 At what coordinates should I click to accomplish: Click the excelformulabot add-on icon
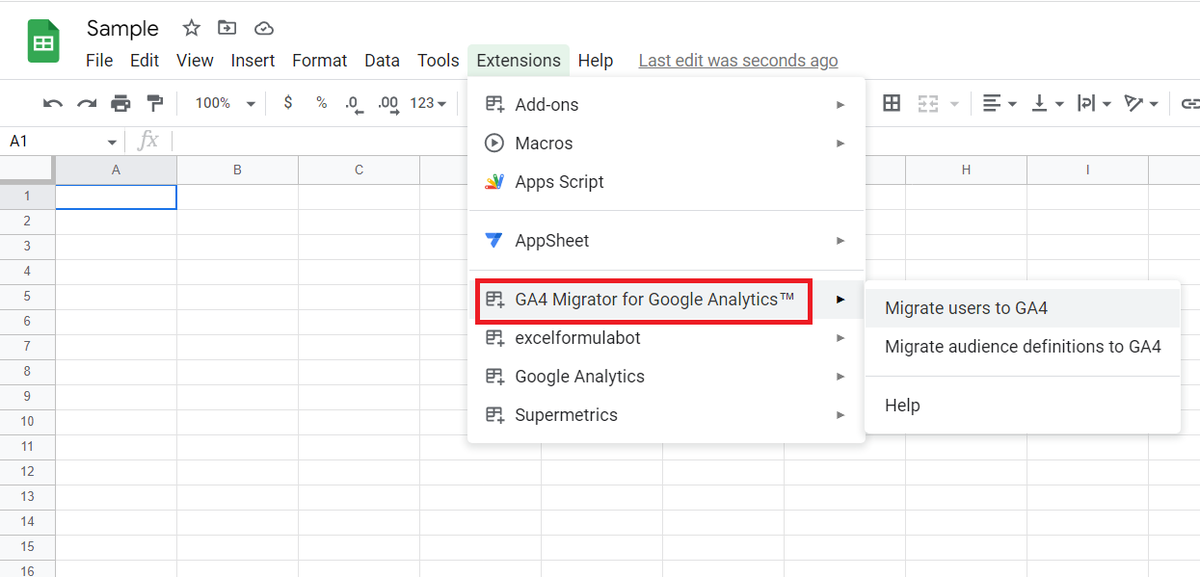click(x=494, y=338)
